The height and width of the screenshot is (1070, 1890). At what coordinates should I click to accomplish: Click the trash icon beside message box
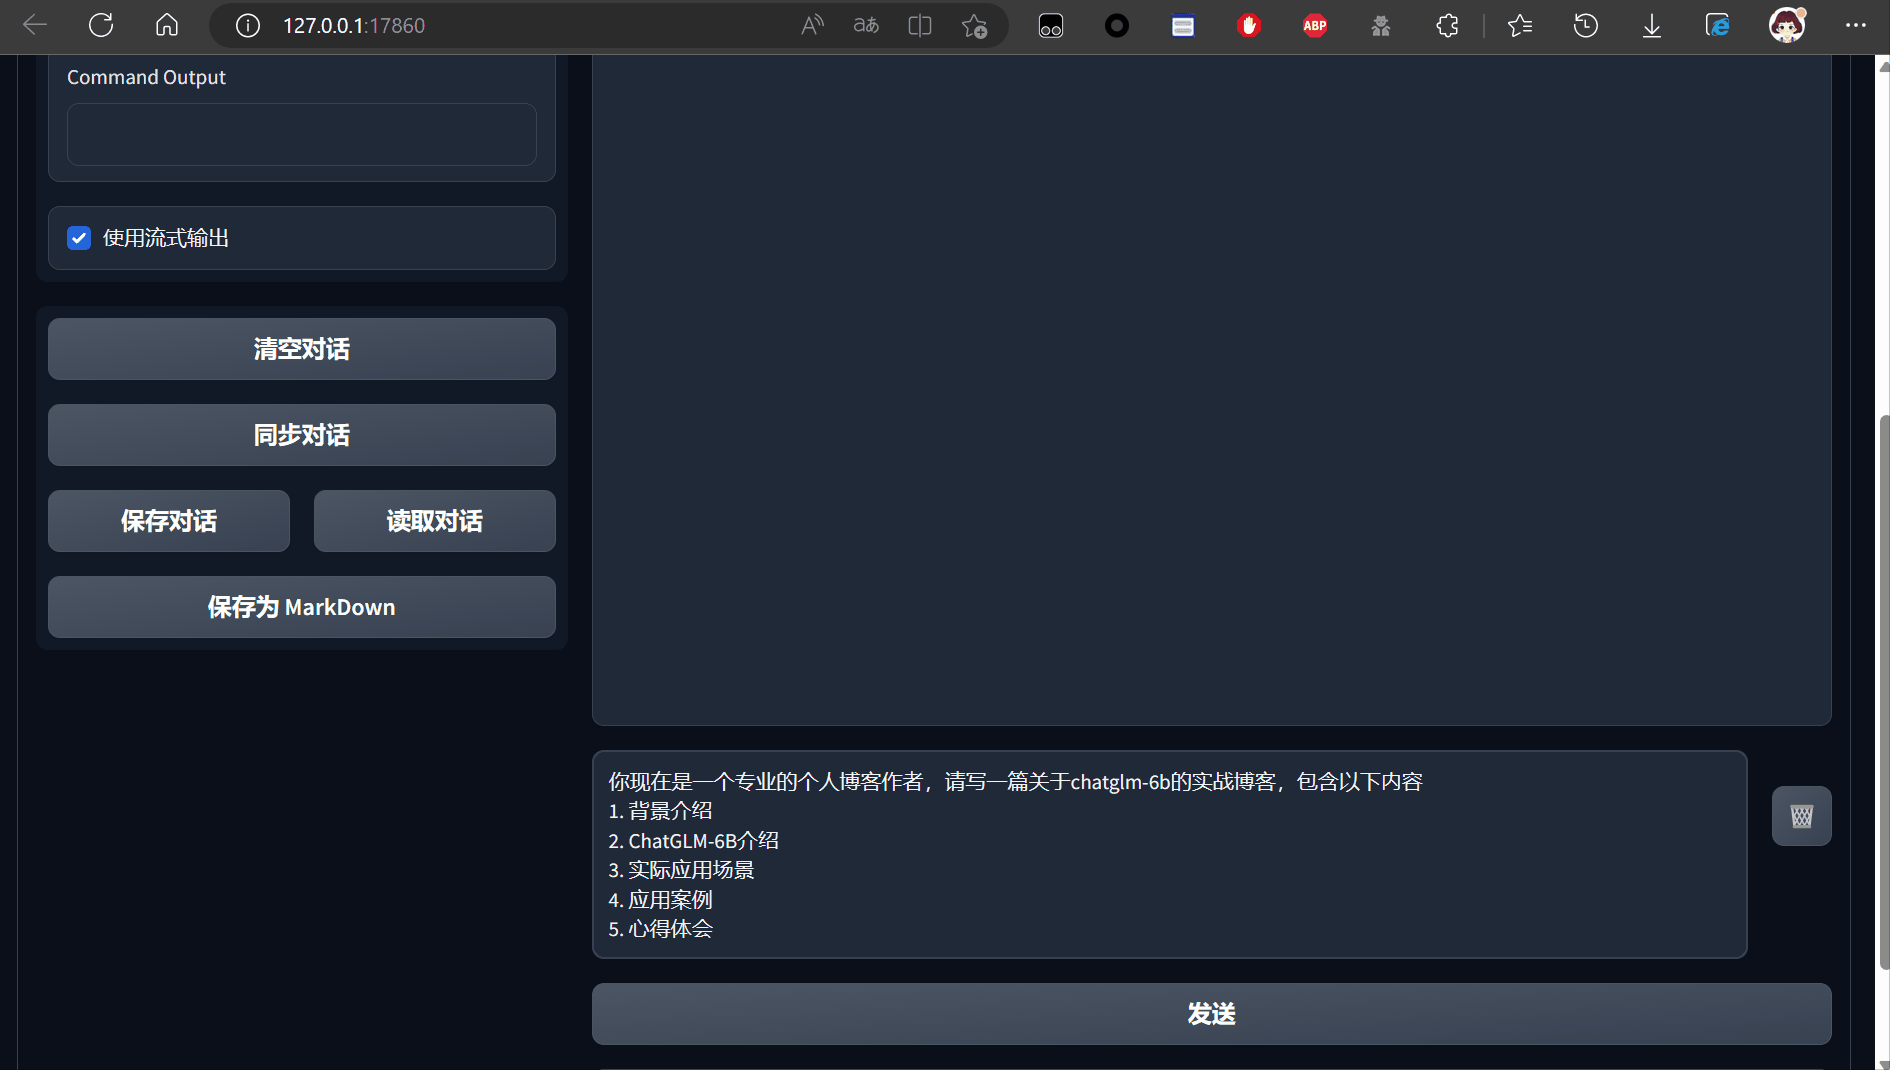click(1801, 816)
